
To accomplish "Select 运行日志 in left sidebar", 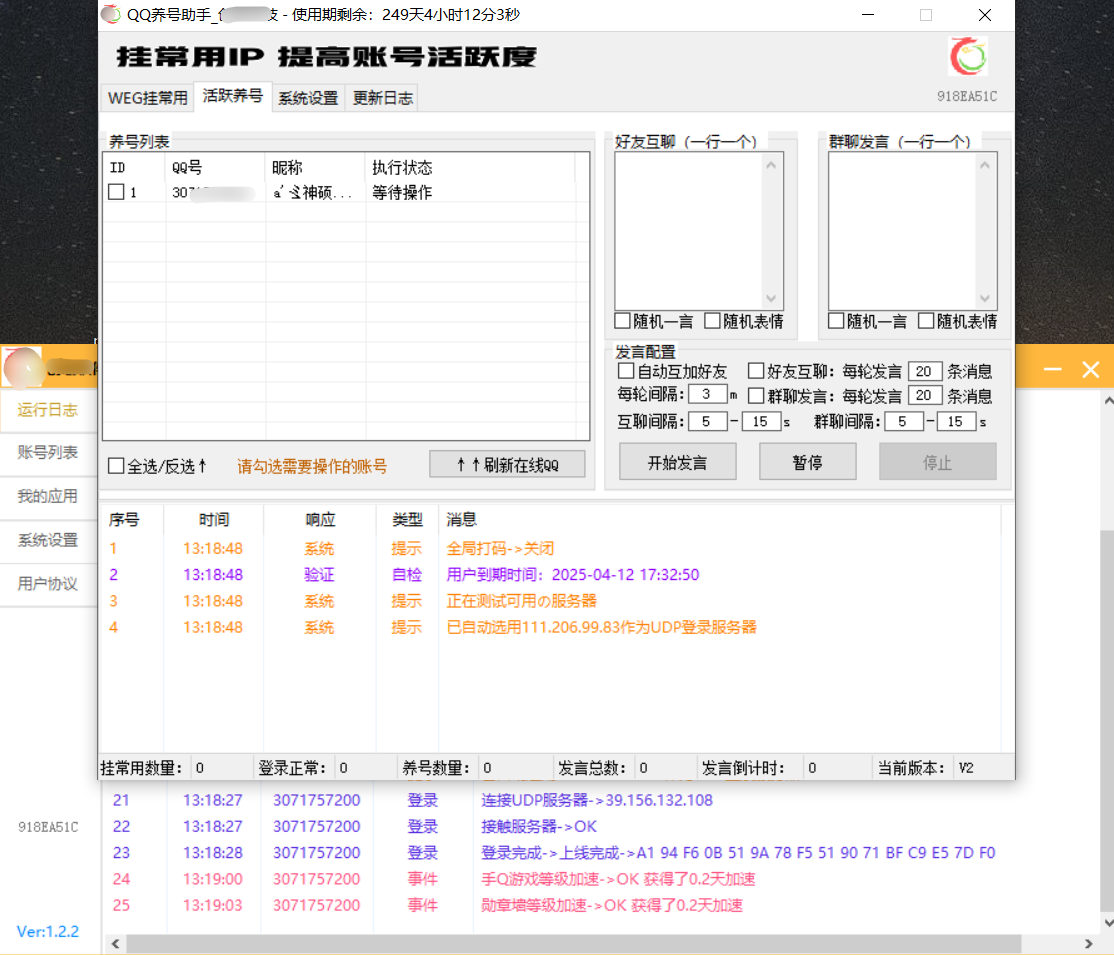I will point(48,410).
